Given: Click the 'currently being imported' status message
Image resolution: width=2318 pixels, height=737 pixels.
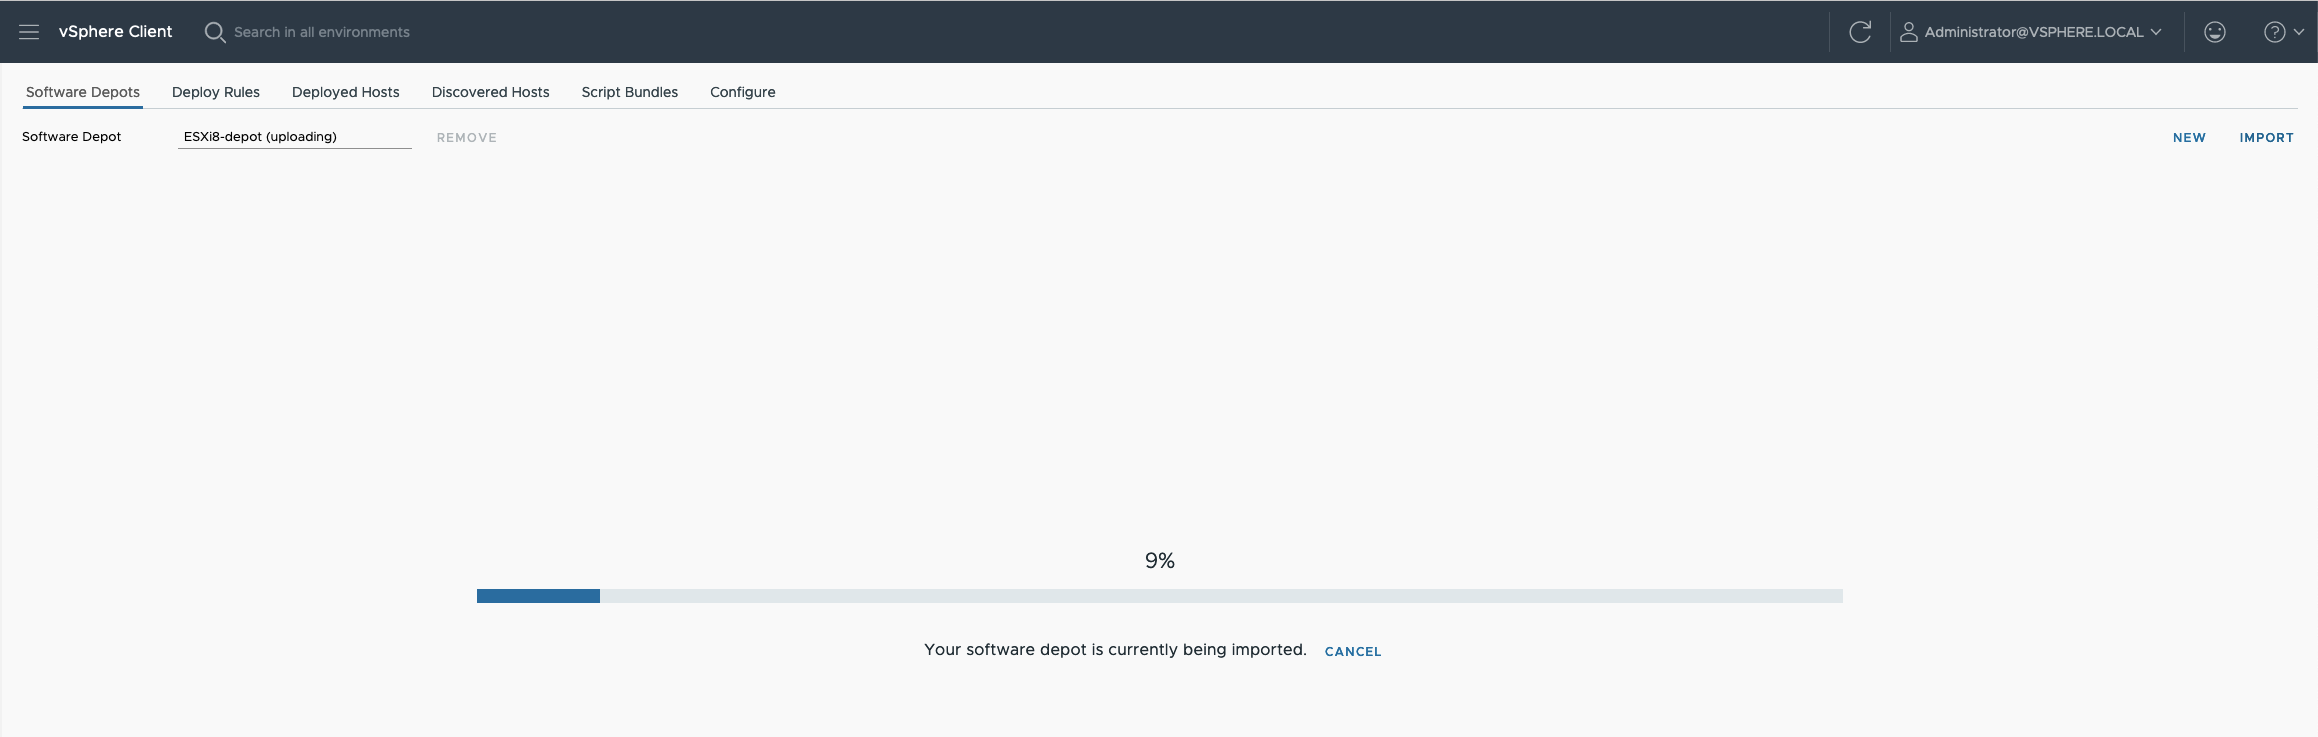Looking at the screenshot, I should (1115, 650).
